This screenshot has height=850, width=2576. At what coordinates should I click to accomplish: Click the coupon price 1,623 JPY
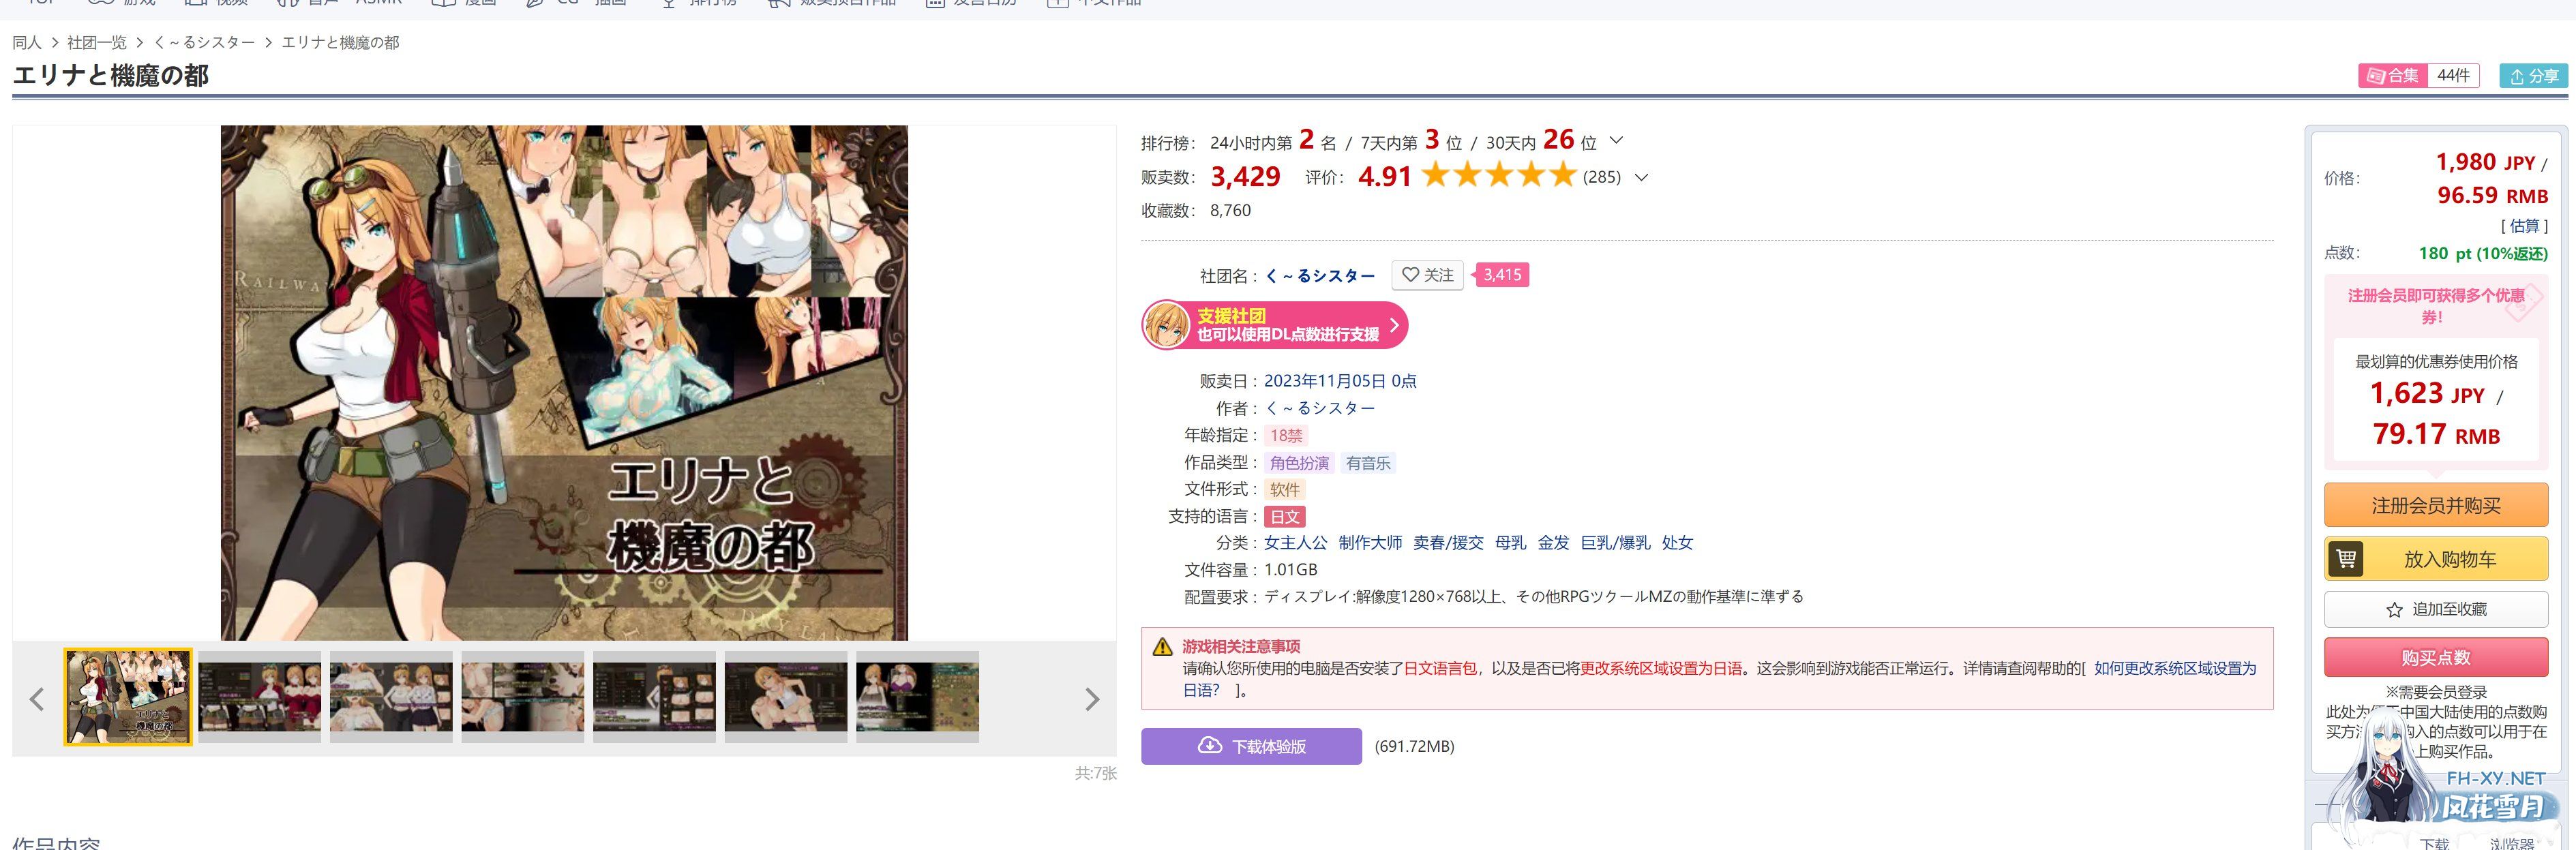[x=2427, y=393]
